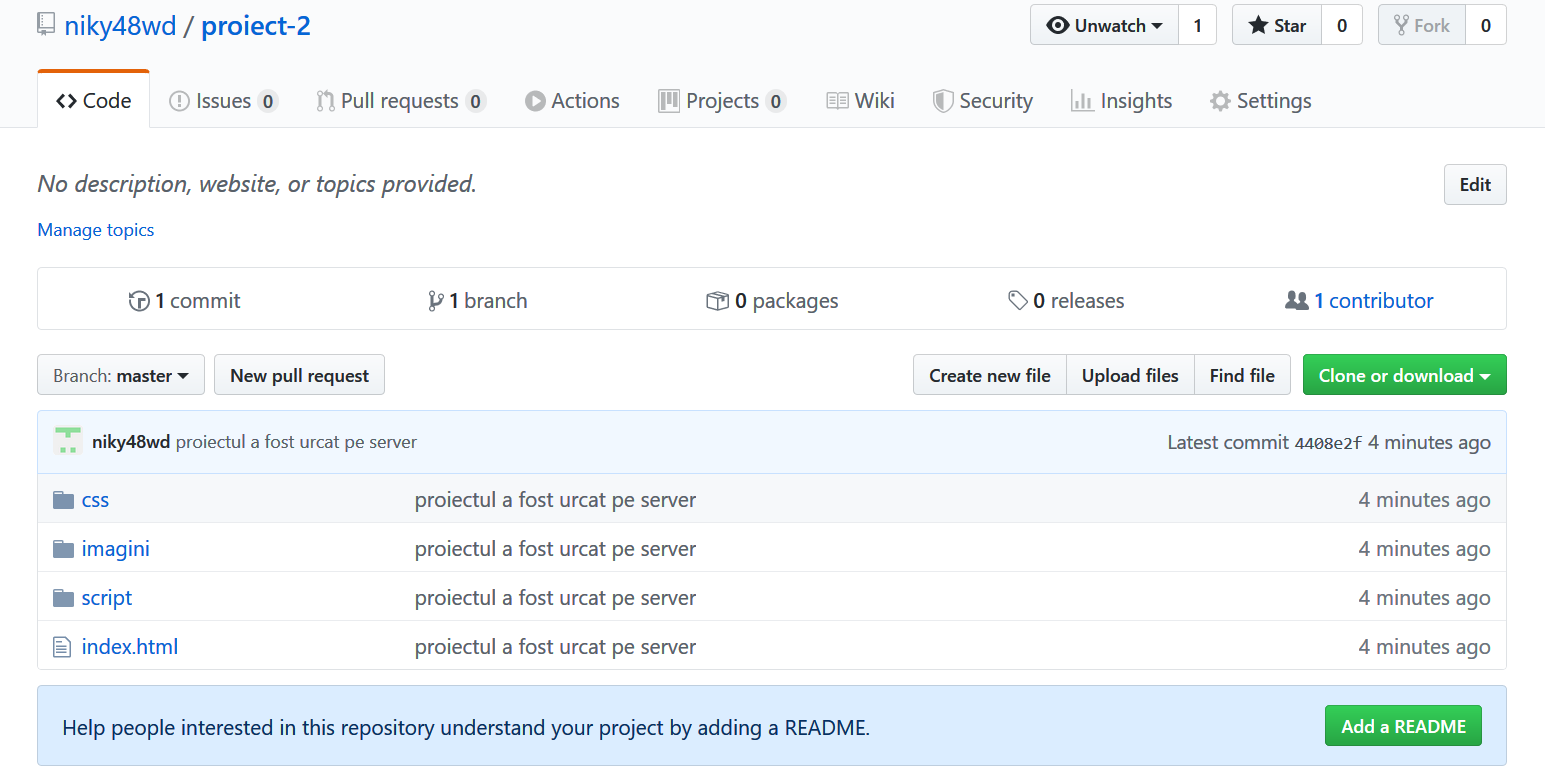Viewport: 1545px width, 774px height.
Task: Click niky48wd's avatar in the commit bar
Action: point(67,441)
